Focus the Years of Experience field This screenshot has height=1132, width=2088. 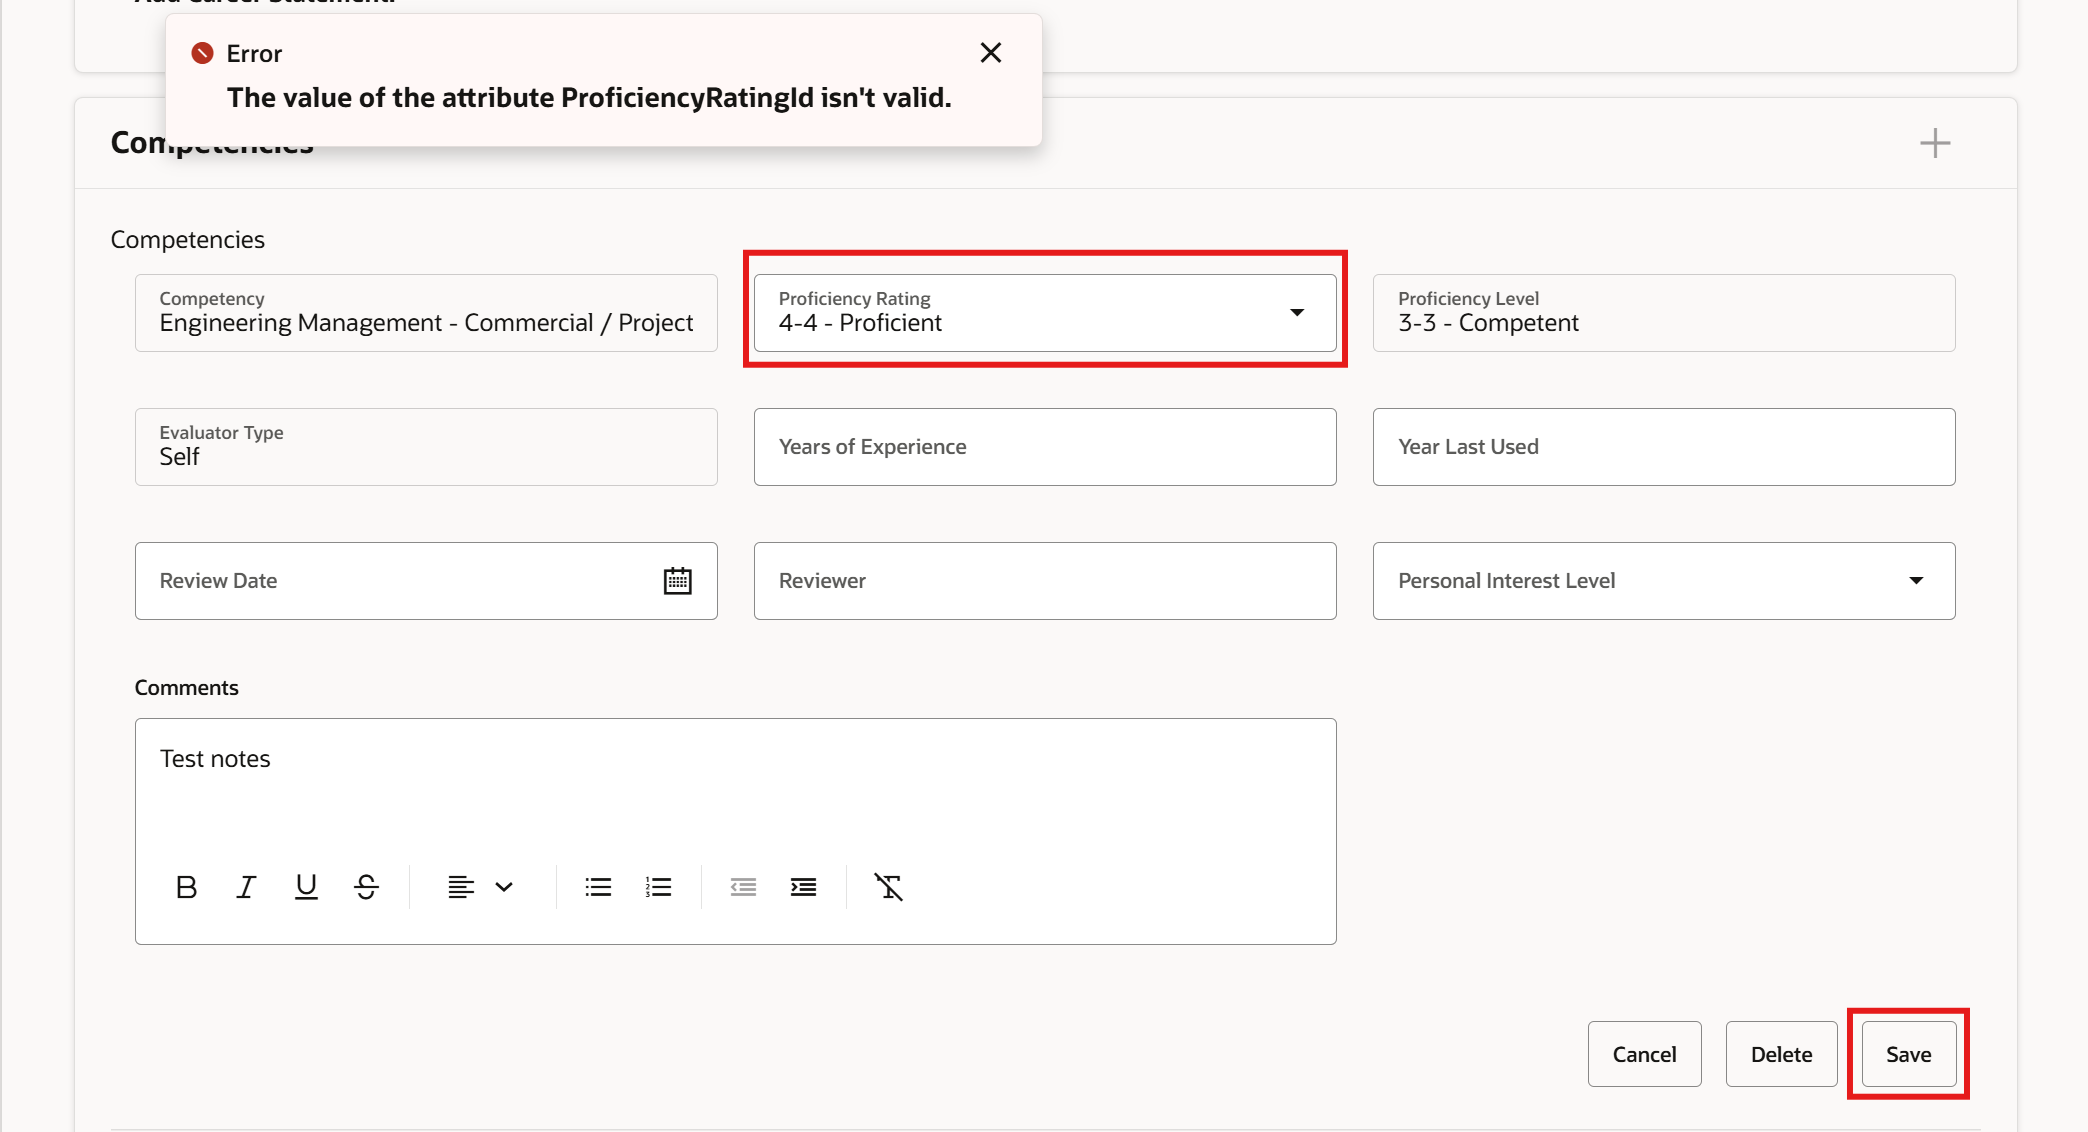(x=1044, y=447)
